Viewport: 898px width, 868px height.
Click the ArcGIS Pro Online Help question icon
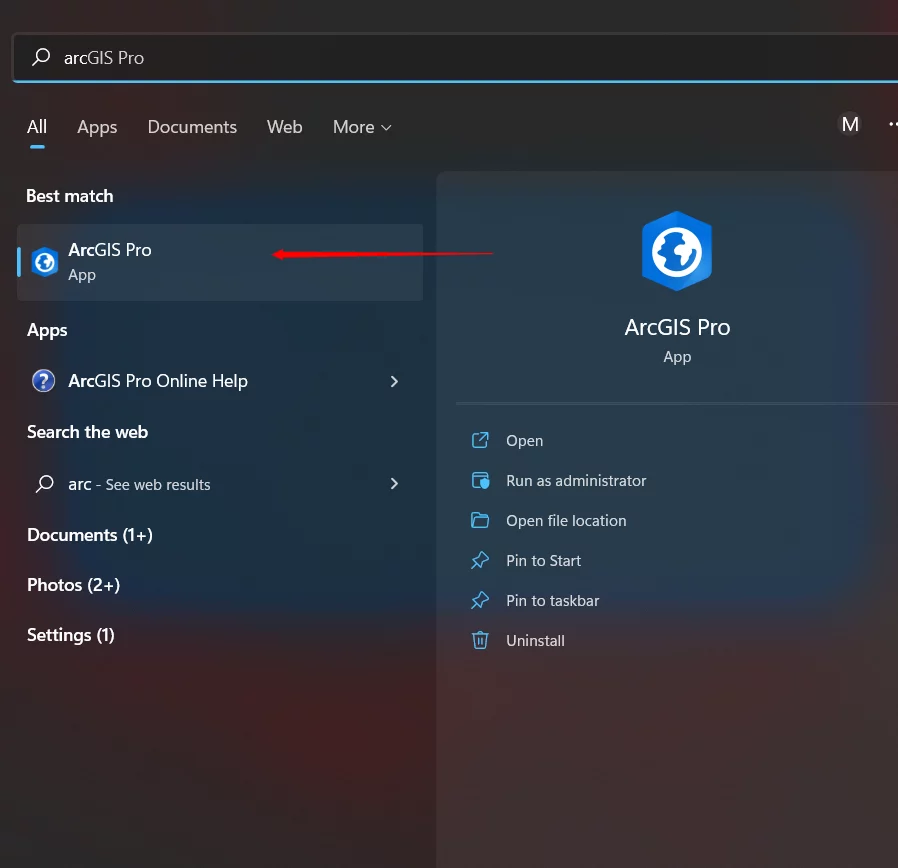click(44, 381)
